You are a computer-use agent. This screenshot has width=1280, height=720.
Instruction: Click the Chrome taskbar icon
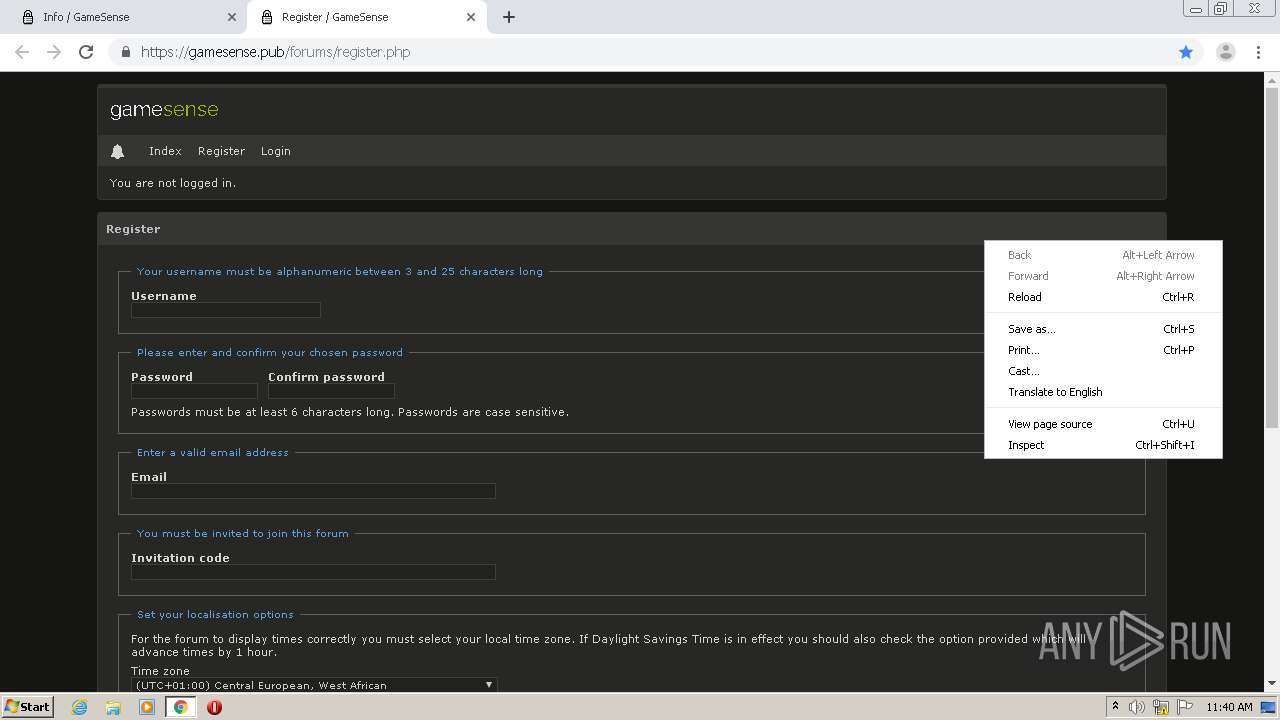click(x=181, y=707)
